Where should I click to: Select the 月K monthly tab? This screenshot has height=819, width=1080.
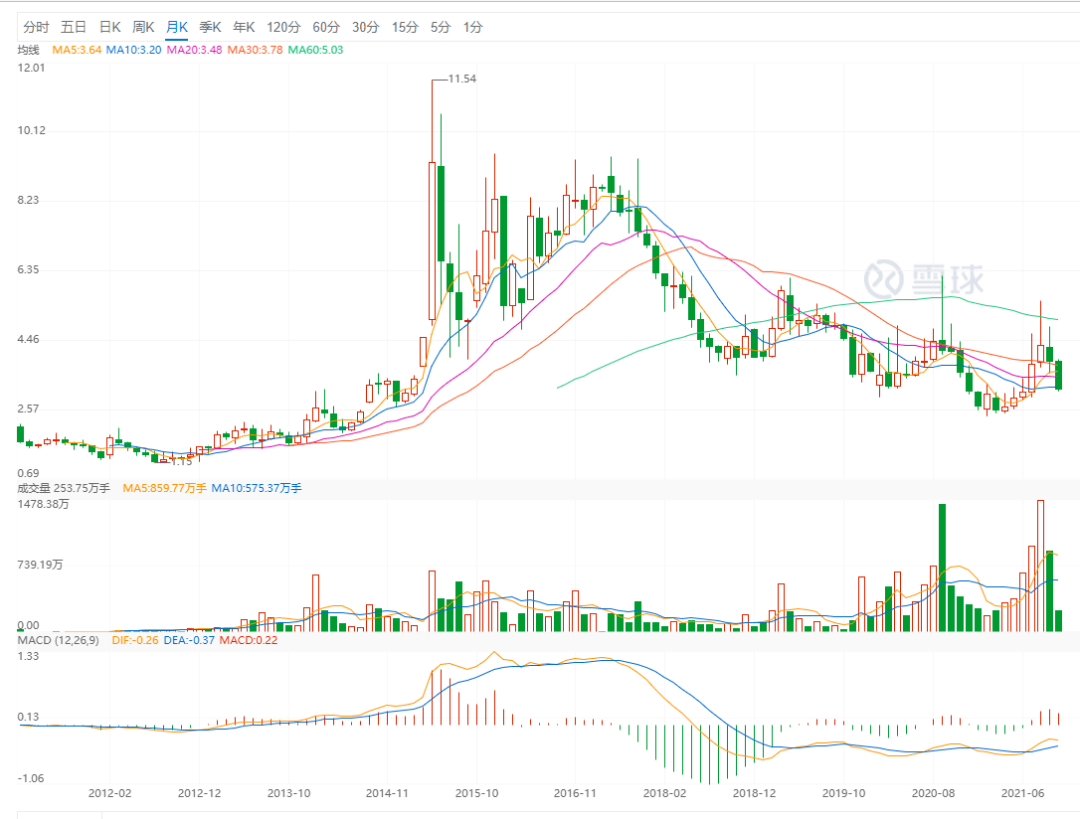coord(177,28)
